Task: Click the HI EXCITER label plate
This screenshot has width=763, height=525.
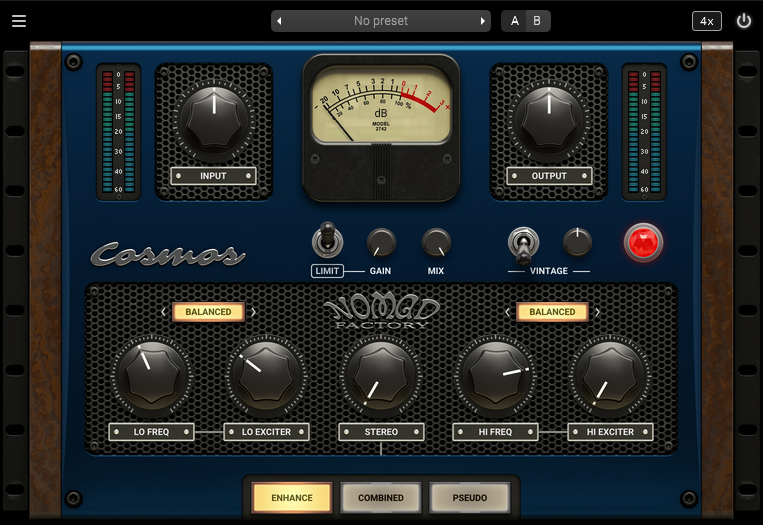Action: [610, 432]
